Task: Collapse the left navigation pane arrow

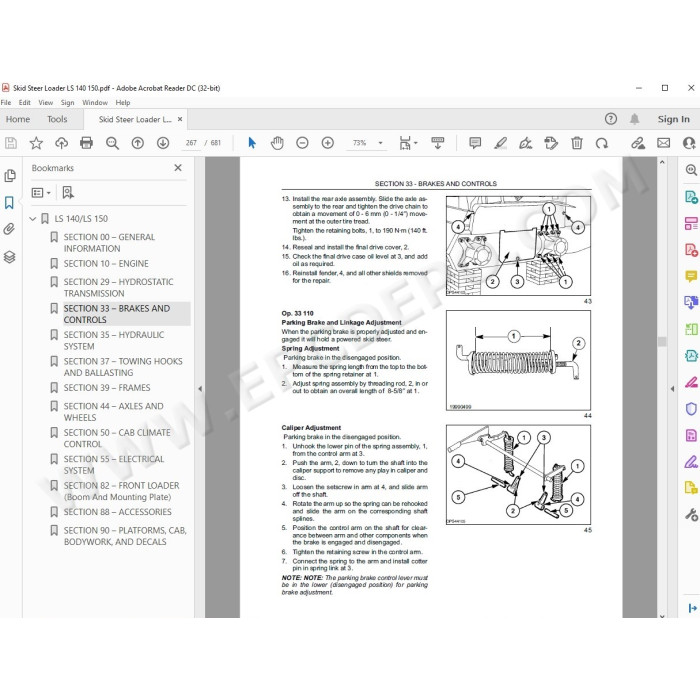Action: tap(200, 389)
